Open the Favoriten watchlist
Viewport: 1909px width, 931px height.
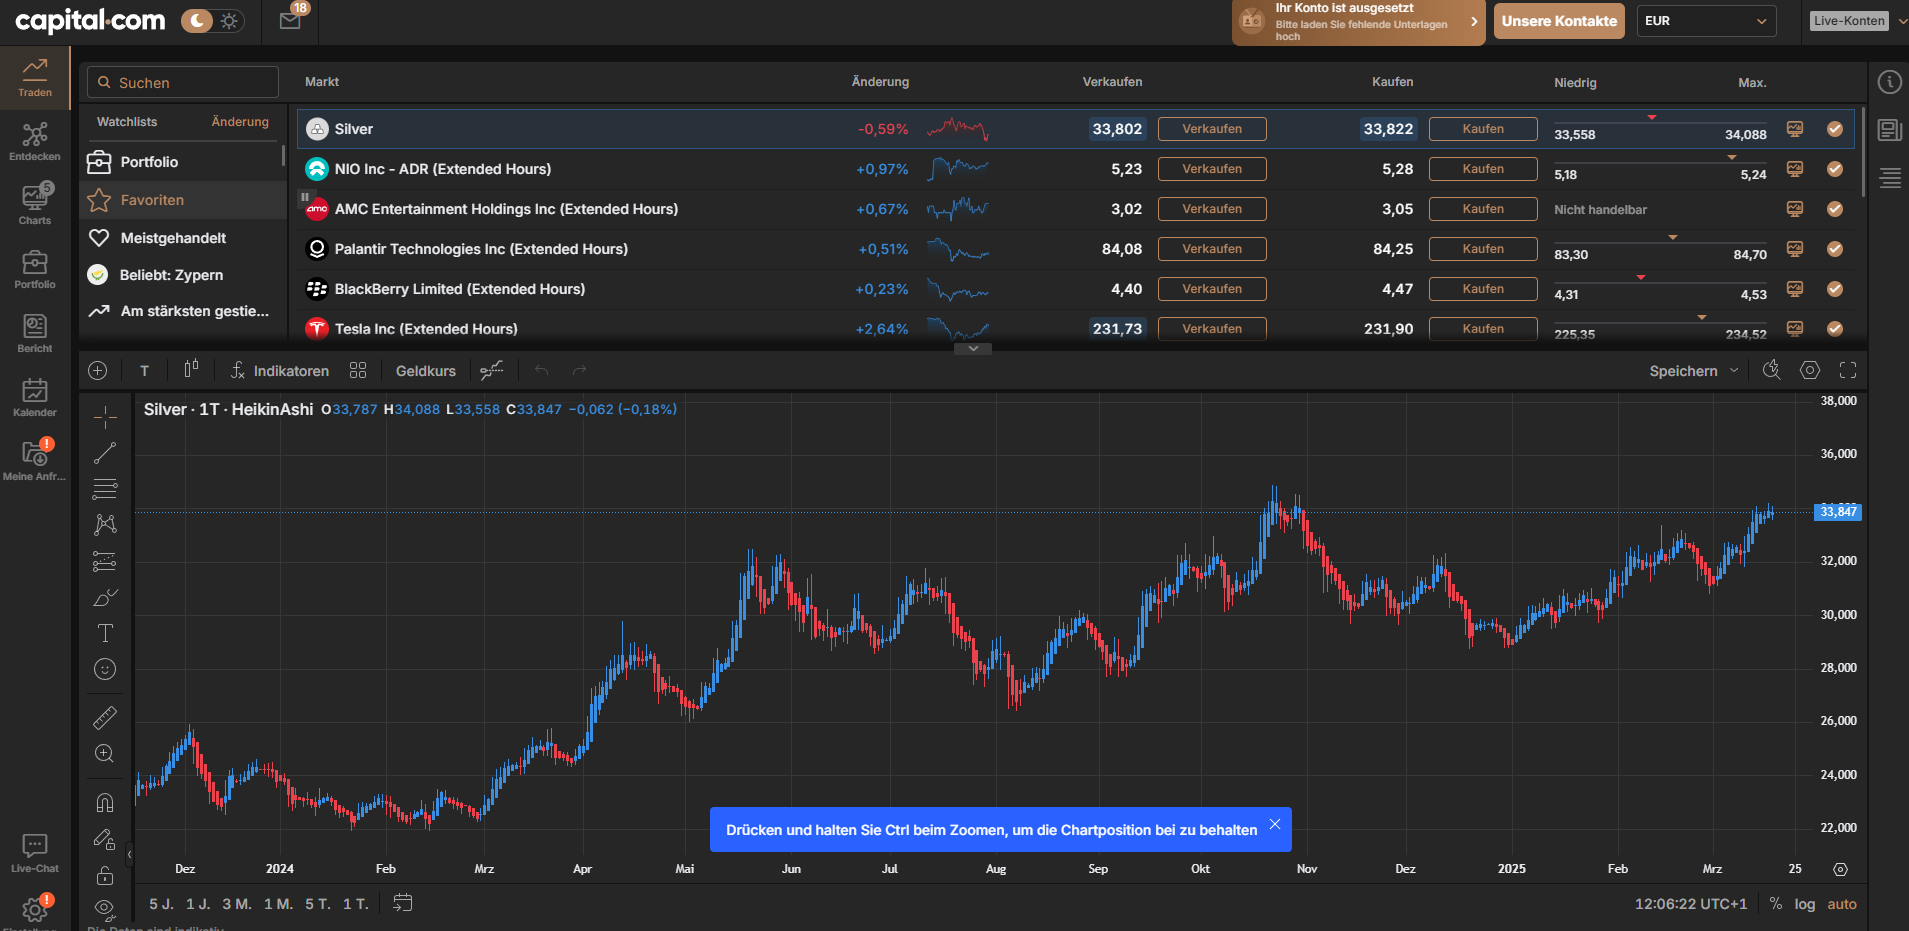coord(152,200)
